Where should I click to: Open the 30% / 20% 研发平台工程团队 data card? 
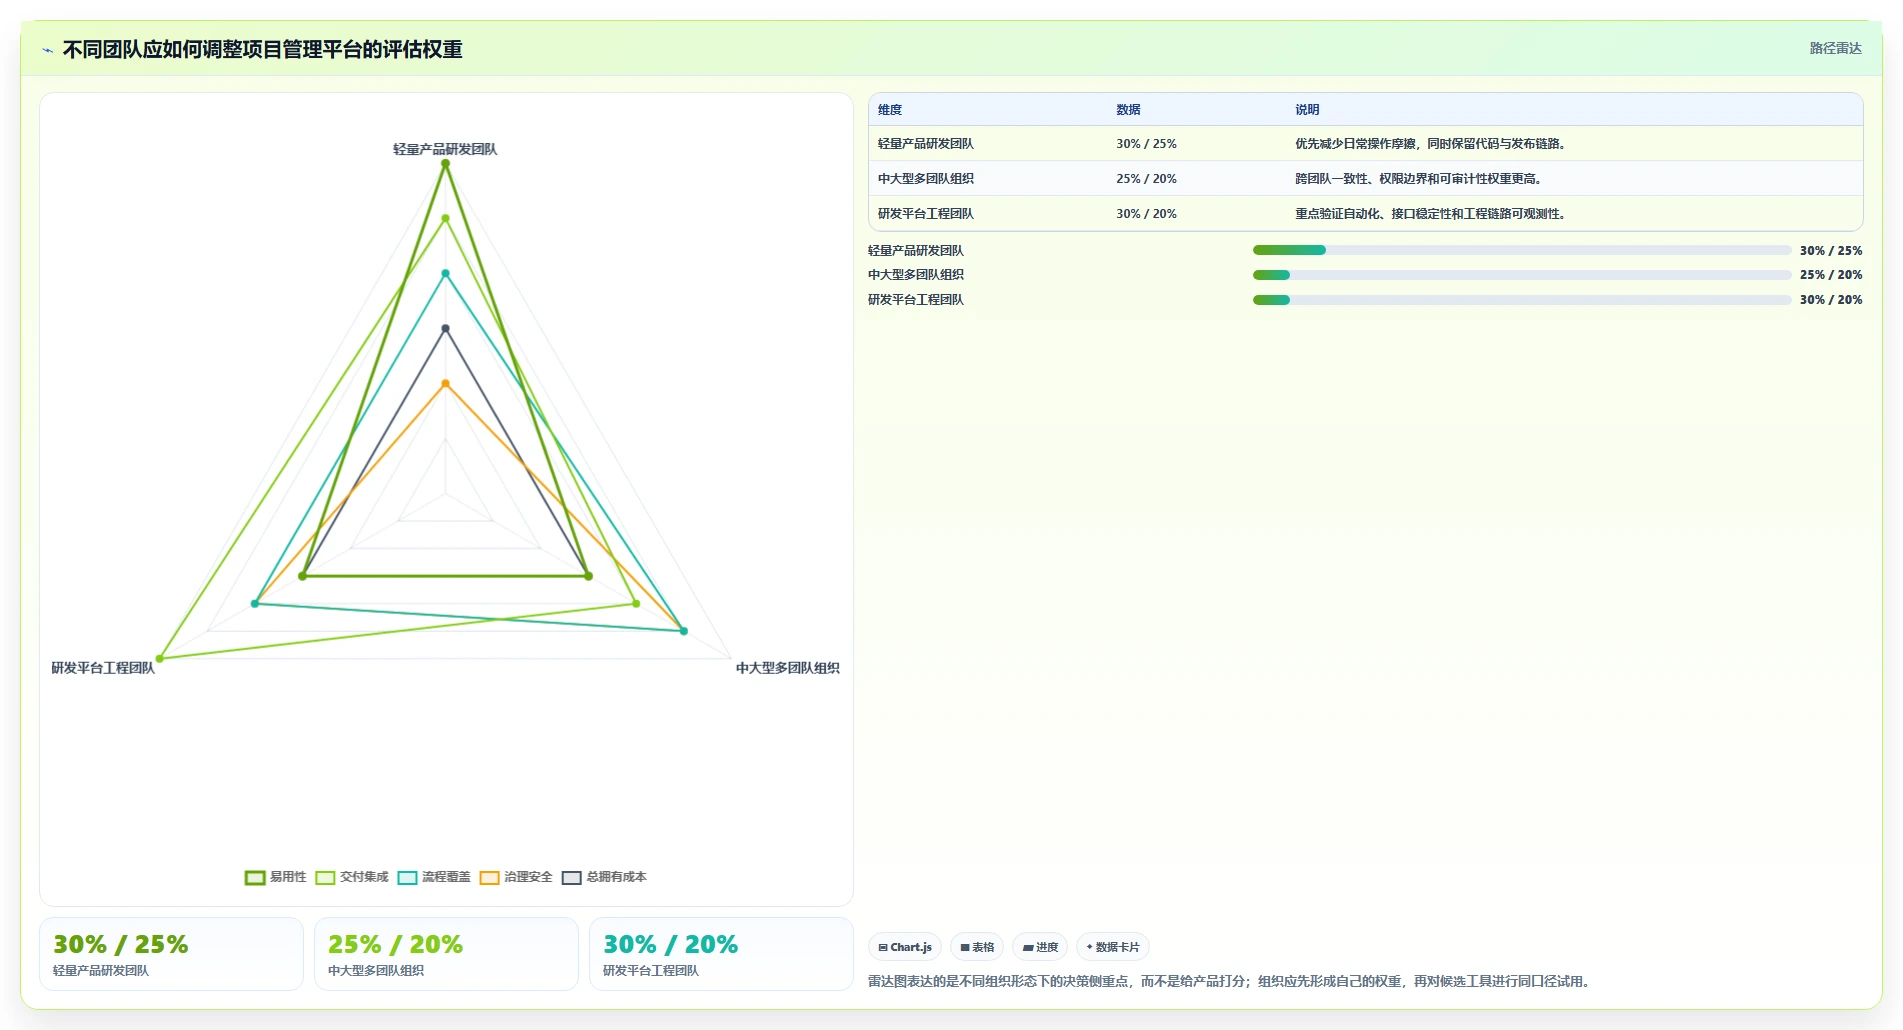(x=721, y=954)
